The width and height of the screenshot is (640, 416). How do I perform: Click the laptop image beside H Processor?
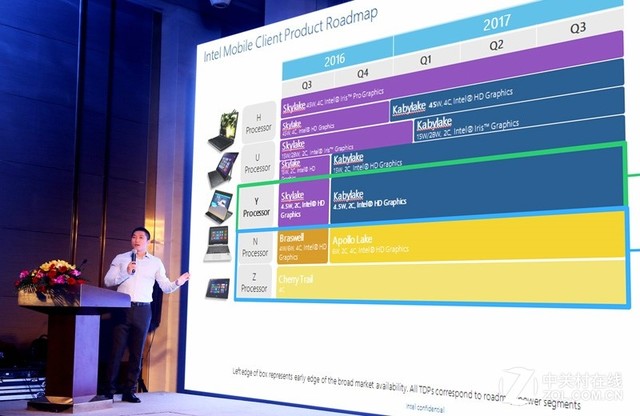click(x=223, y=131)
